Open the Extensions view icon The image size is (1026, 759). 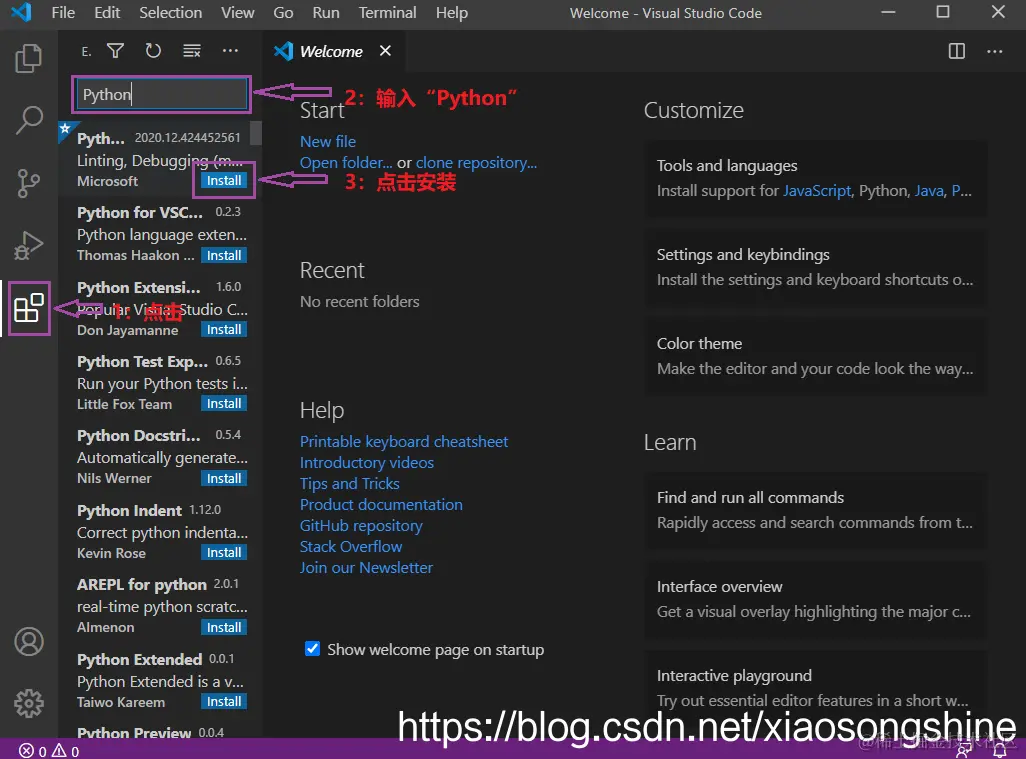[x=29, y=308]
